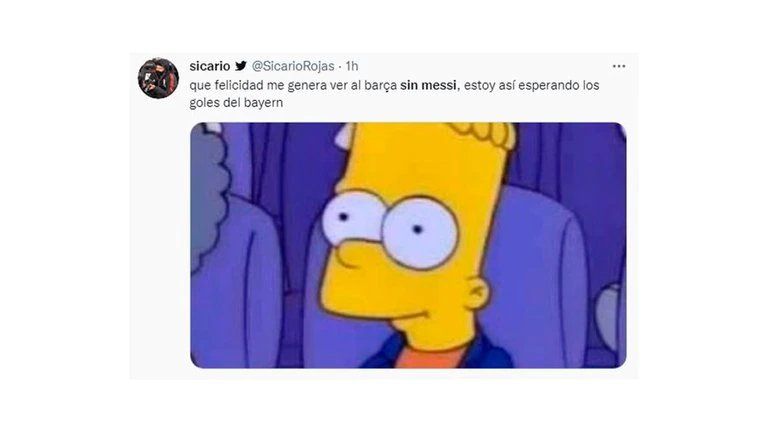Click Bart's large white eyes in image
This screenshot has height=432, width=768.
[390, 228]
